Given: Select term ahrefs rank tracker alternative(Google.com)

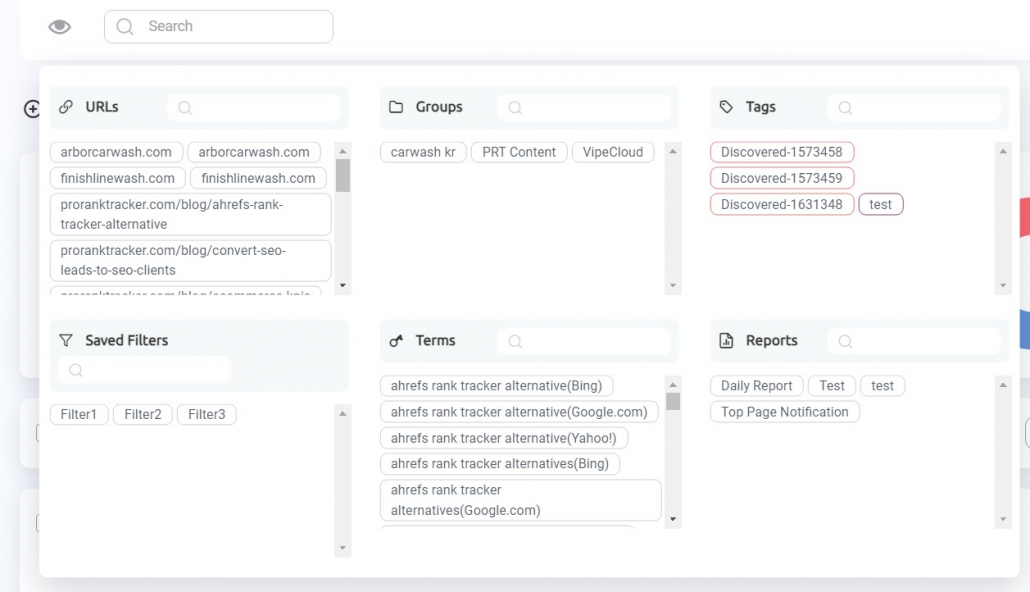Looking at the screenshot, I should pyautogui.click(x=519, y=412).
